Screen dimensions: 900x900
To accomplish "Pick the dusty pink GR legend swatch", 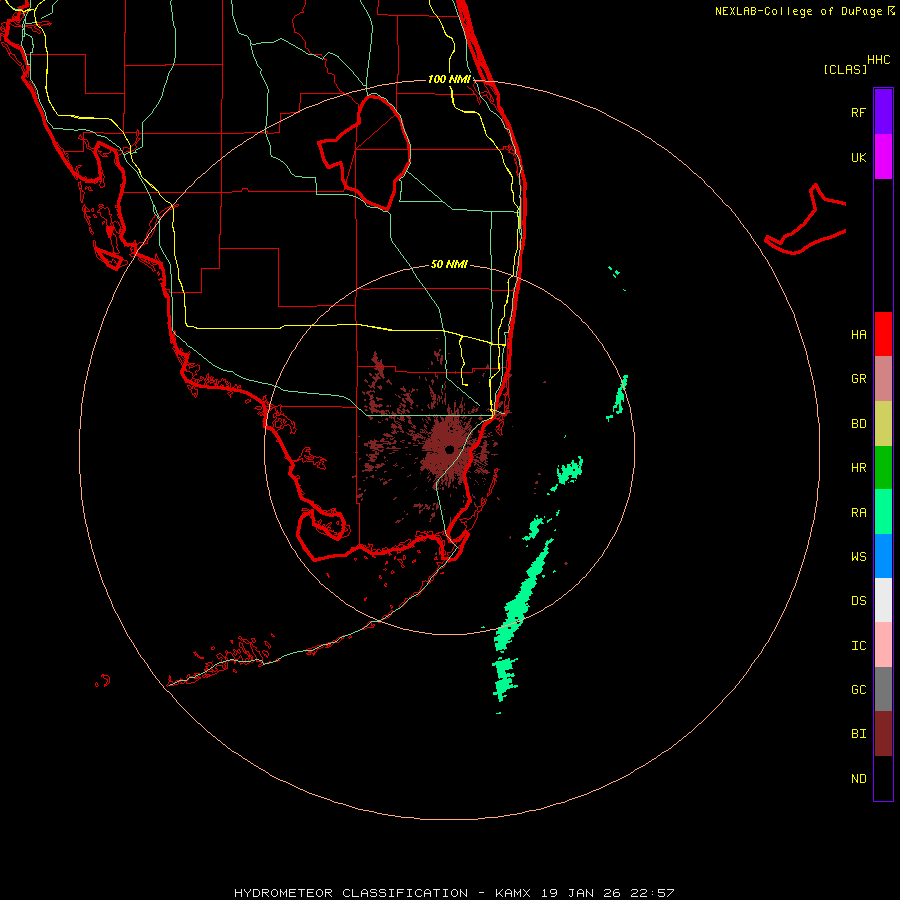I will (x=883, y=379).
